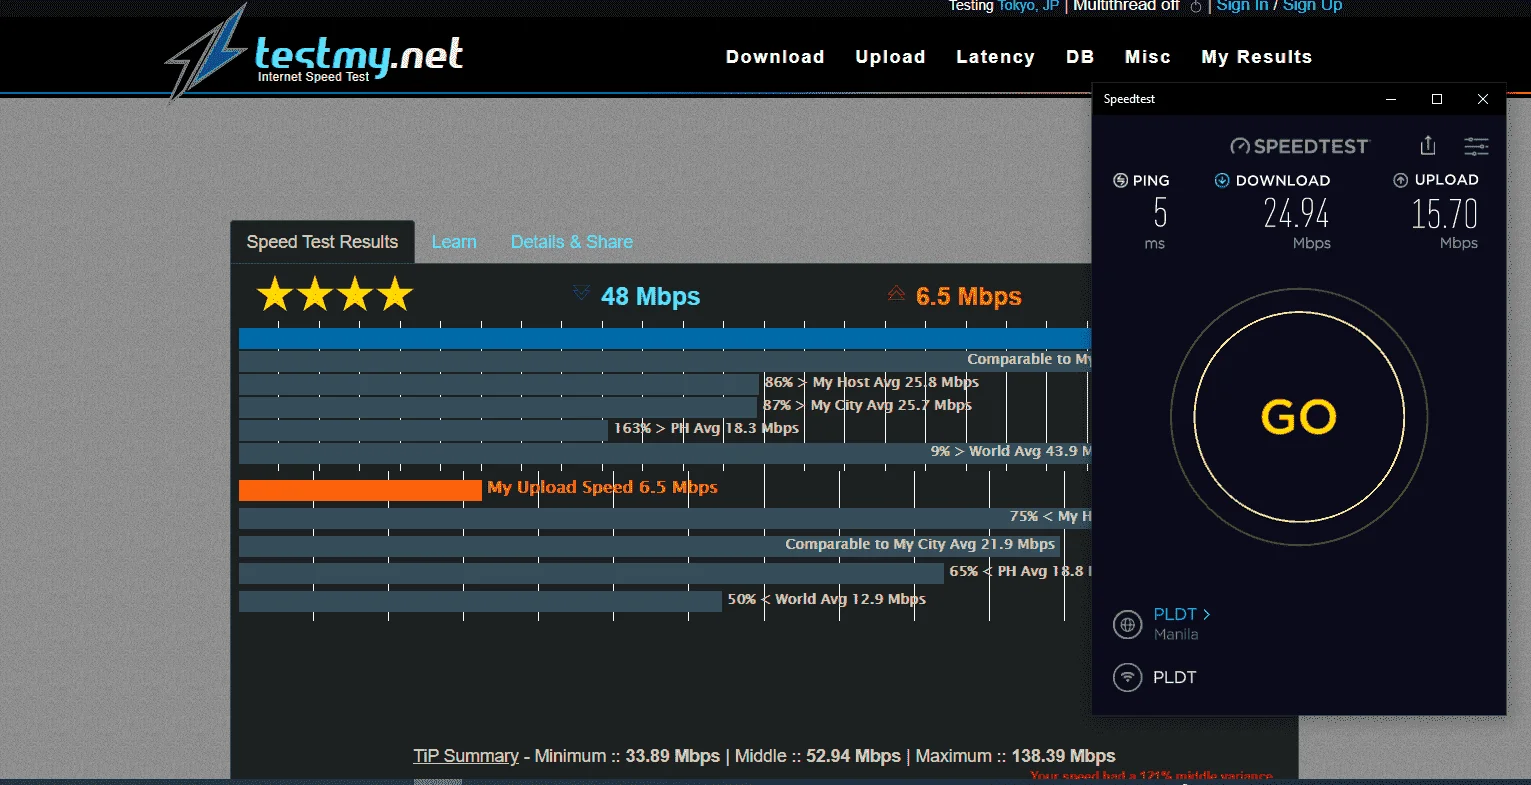Click the Tokyo, JP server link
The image size is (1531, 785).
[1028, 5]
